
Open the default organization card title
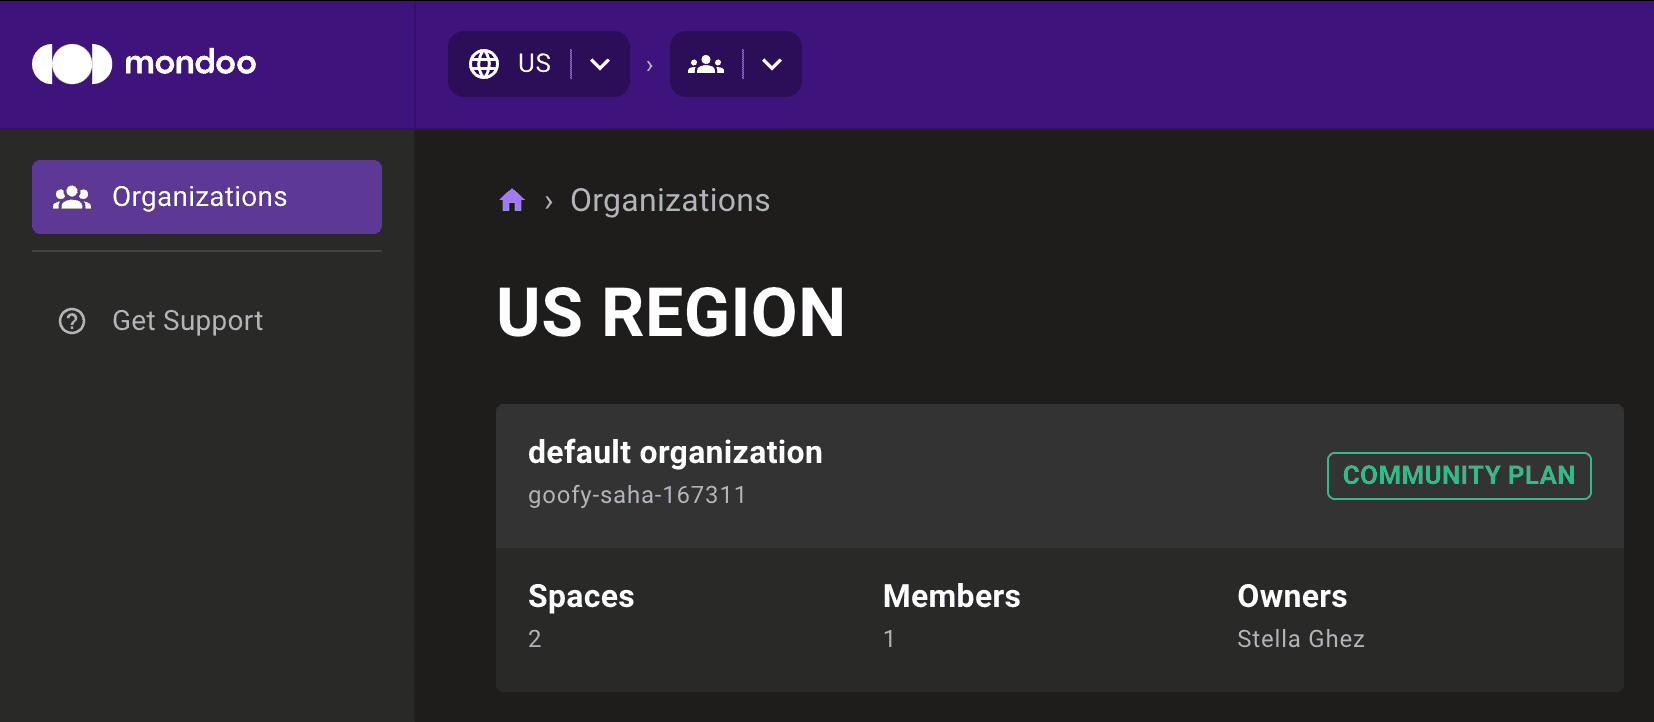pos(675,452)
